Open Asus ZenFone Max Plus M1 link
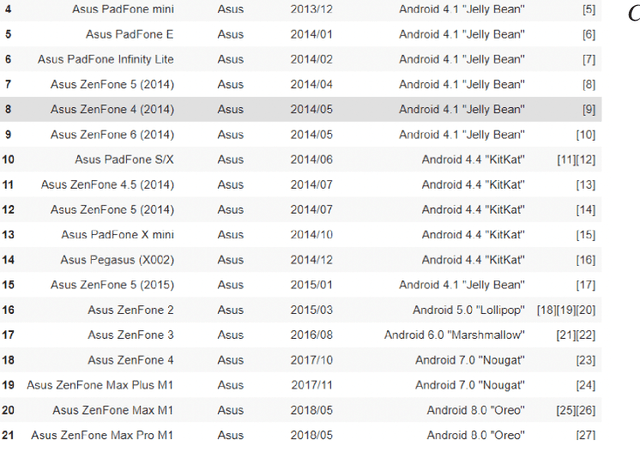Viewport: 640px width, 470px height. (x=100, y=385)
